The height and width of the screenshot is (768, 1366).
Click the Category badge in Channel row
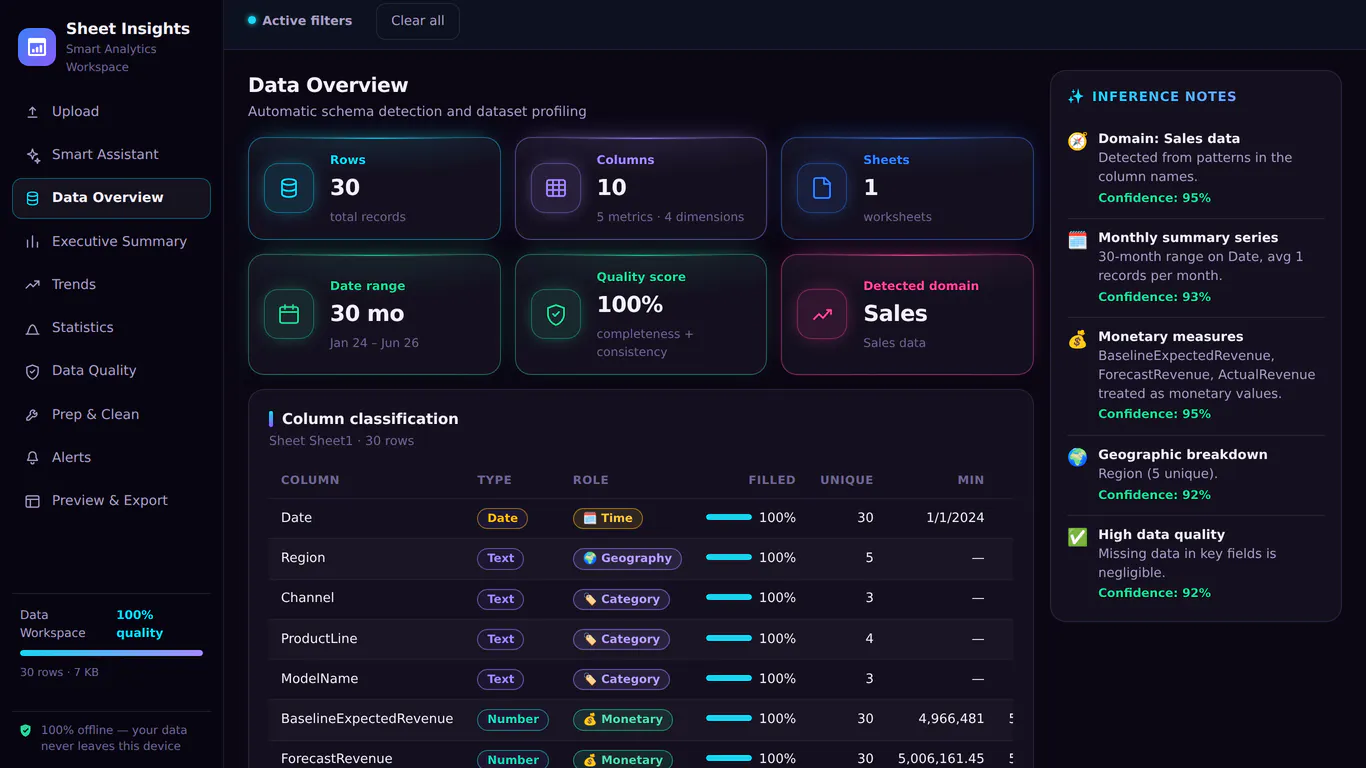tap(621, 599)
